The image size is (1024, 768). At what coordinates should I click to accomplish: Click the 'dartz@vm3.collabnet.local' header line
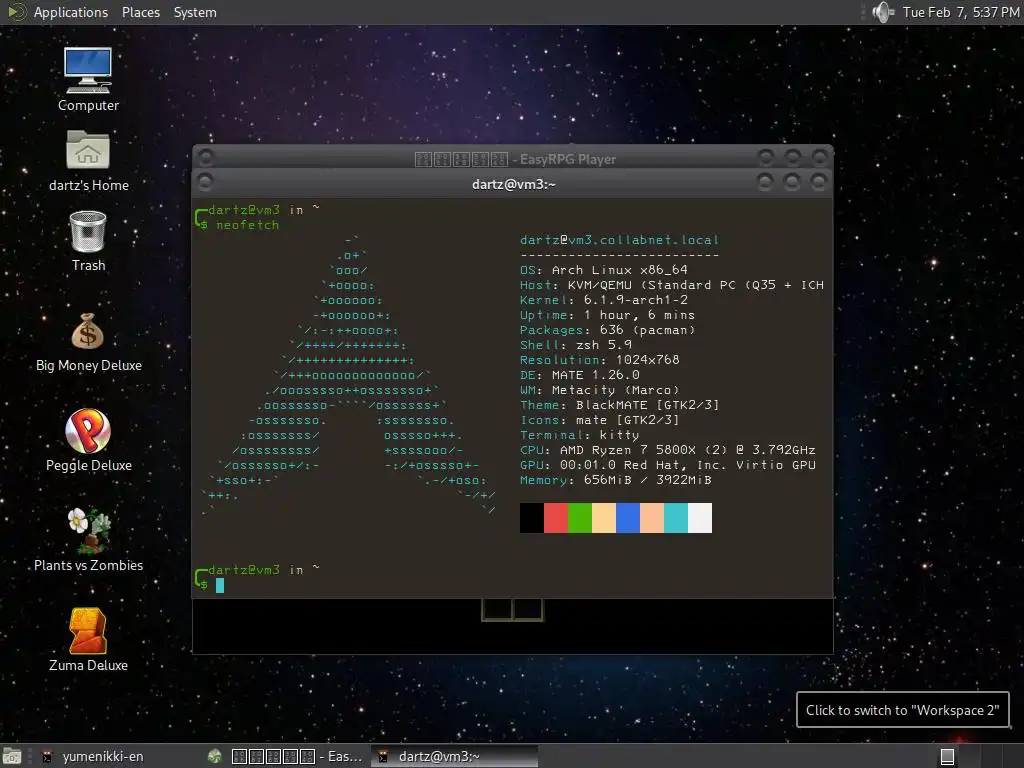619,240
